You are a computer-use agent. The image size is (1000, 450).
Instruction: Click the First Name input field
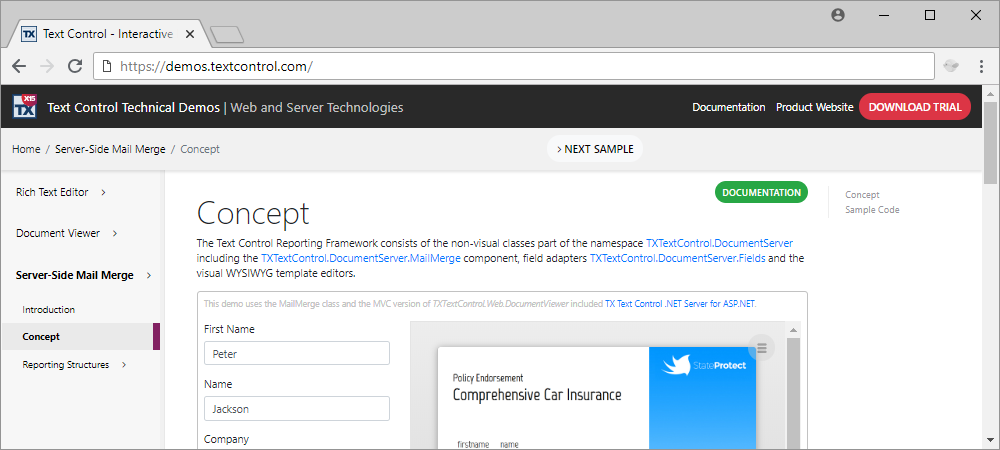[x=297, y=353]
